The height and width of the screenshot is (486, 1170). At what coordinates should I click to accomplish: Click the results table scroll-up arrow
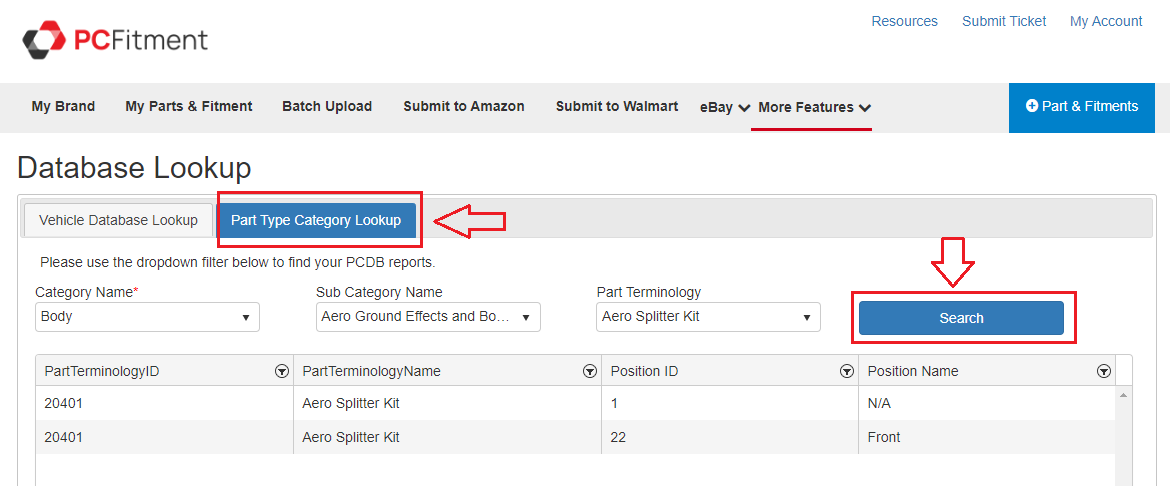click(x=1123, y=396)
